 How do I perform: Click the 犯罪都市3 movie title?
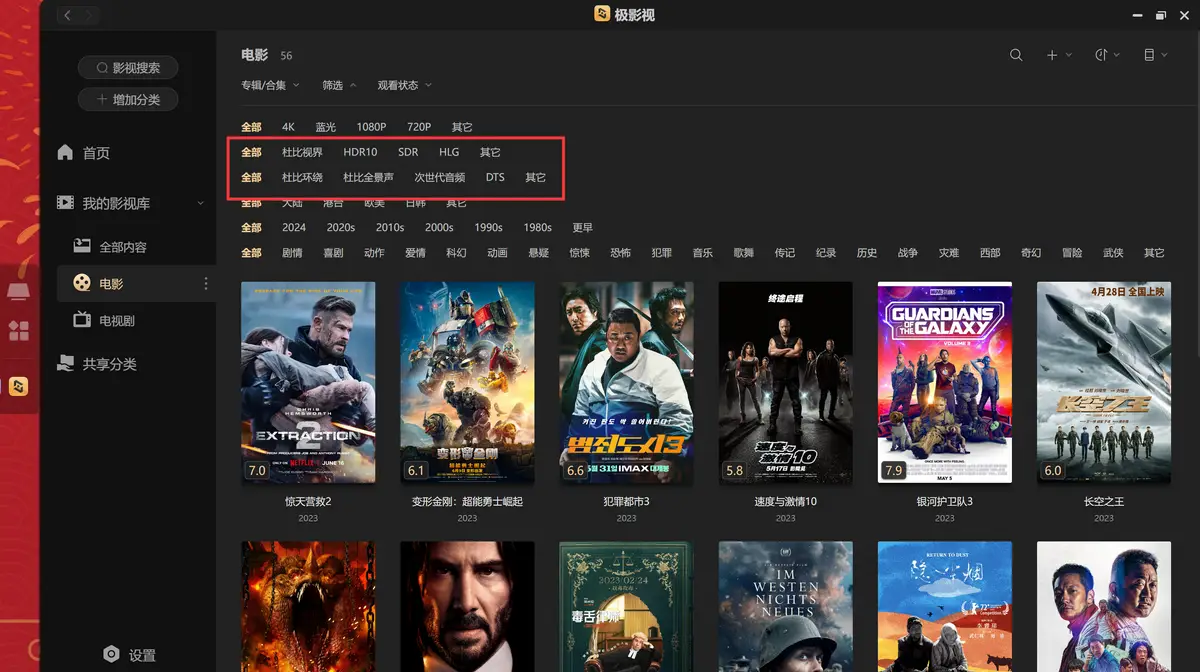click(626, 501)
